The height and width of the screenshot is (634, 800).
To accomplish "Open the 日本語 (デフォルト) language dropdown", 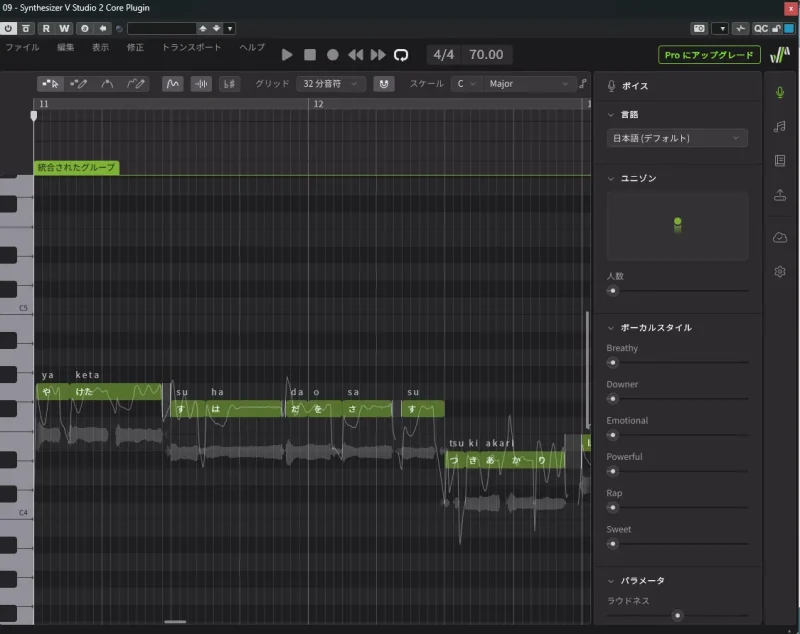I will [x=677, y=138].
